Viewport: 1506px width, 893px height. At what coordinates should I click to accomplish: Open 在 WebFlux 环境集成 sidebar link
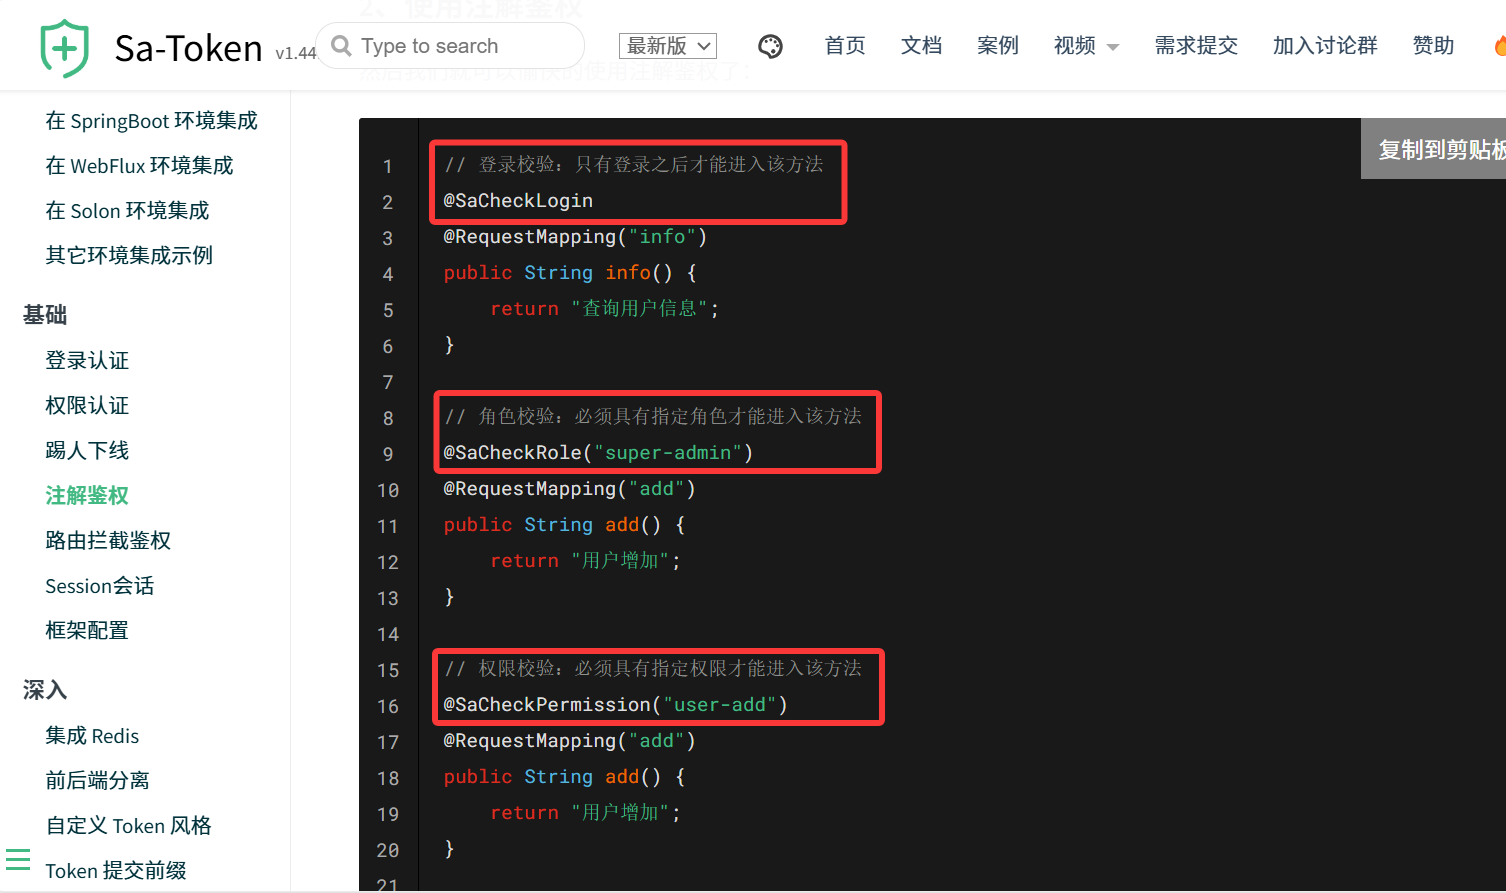pyautogui.click(x=139, y=166)
